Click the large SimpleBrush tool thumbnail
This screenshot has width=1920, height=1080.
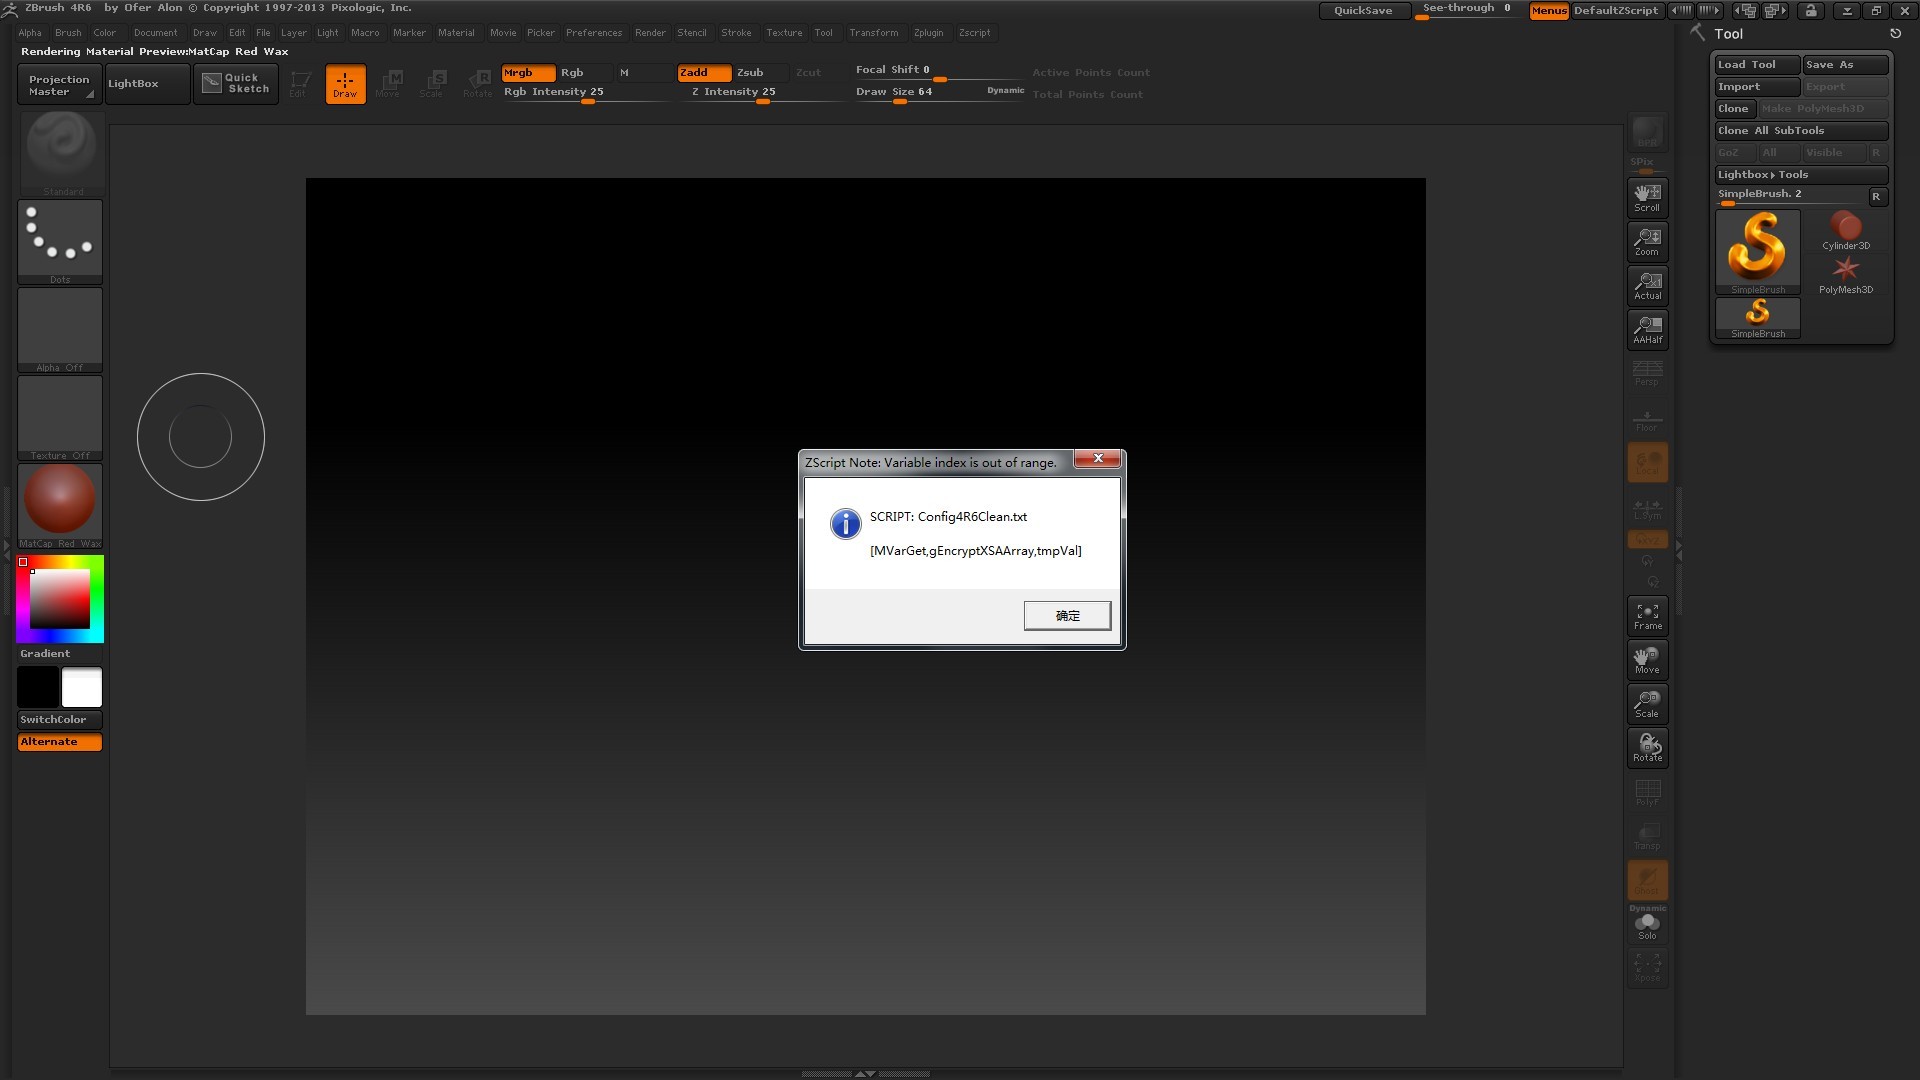[x=1758, y=252]
